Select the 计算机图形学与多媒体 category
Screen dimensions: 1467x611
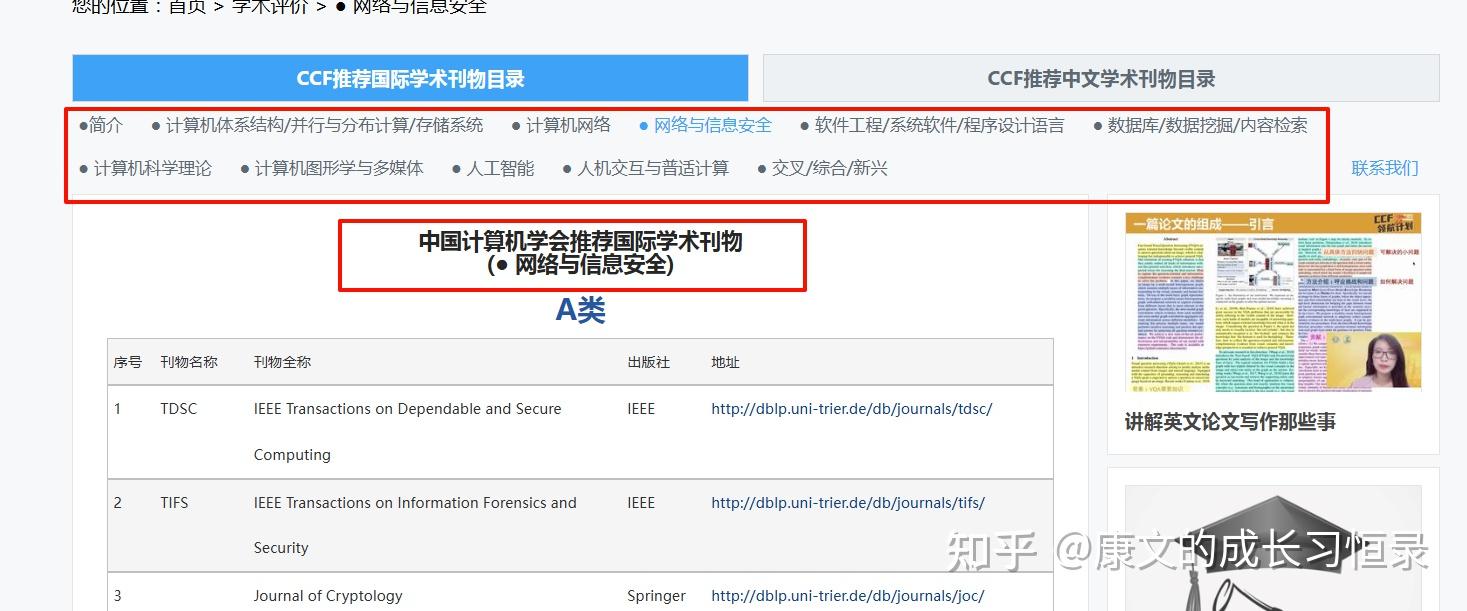click(334, 168)
